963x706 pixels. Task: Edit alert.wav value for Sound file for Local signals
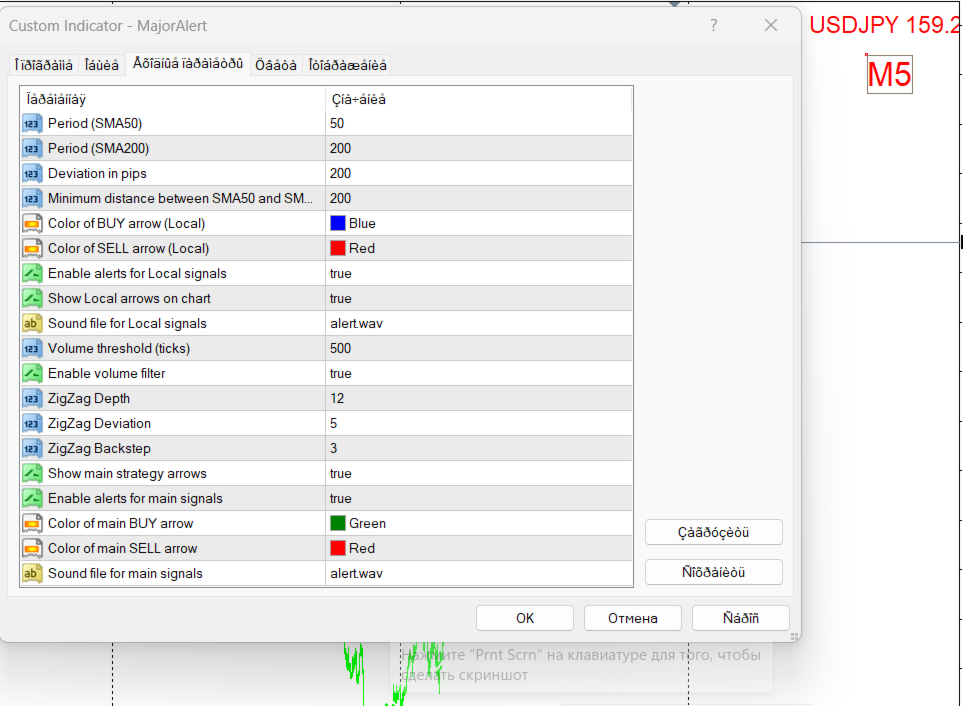tap(478, 324)
